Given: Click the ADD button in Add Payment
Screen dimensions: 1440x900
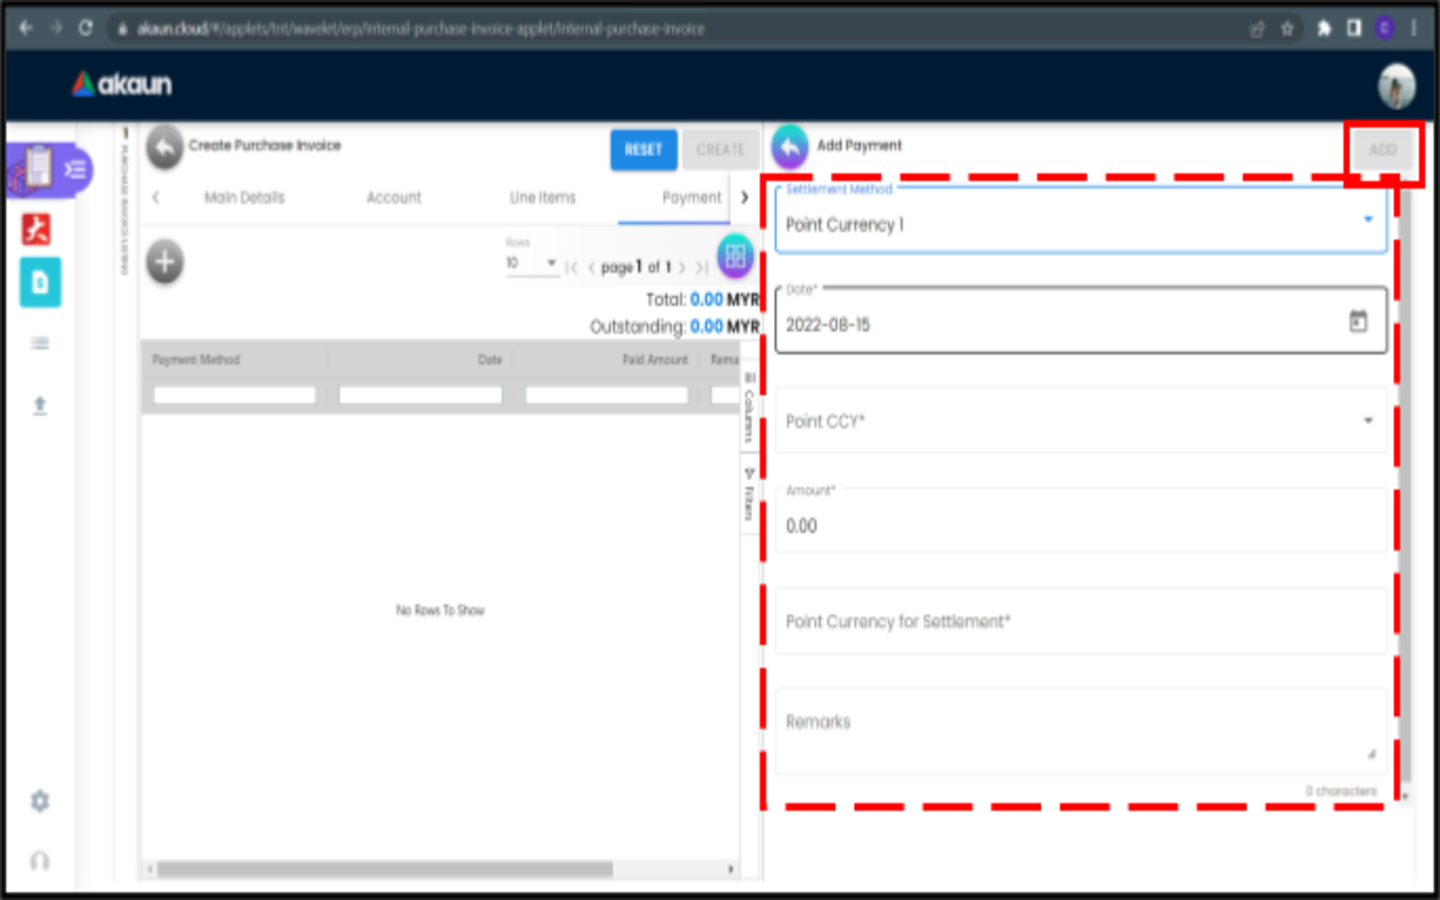Looking at the screenshot, I should coord(1383,150).
